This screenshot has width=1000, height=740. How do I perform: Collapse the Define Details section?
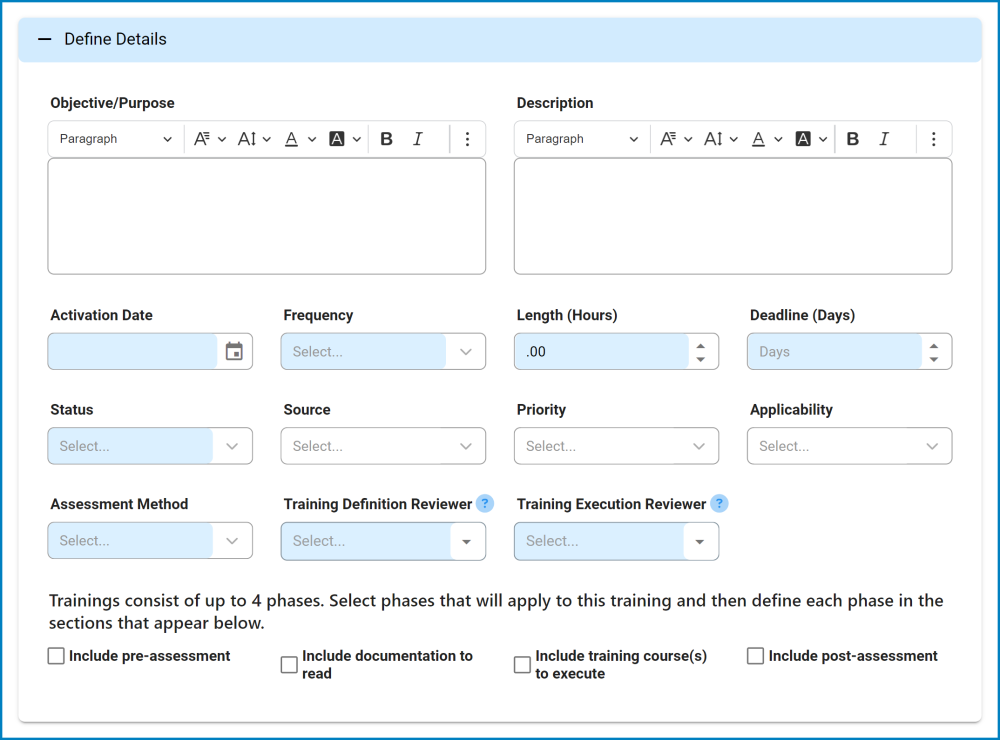(44, 39)
